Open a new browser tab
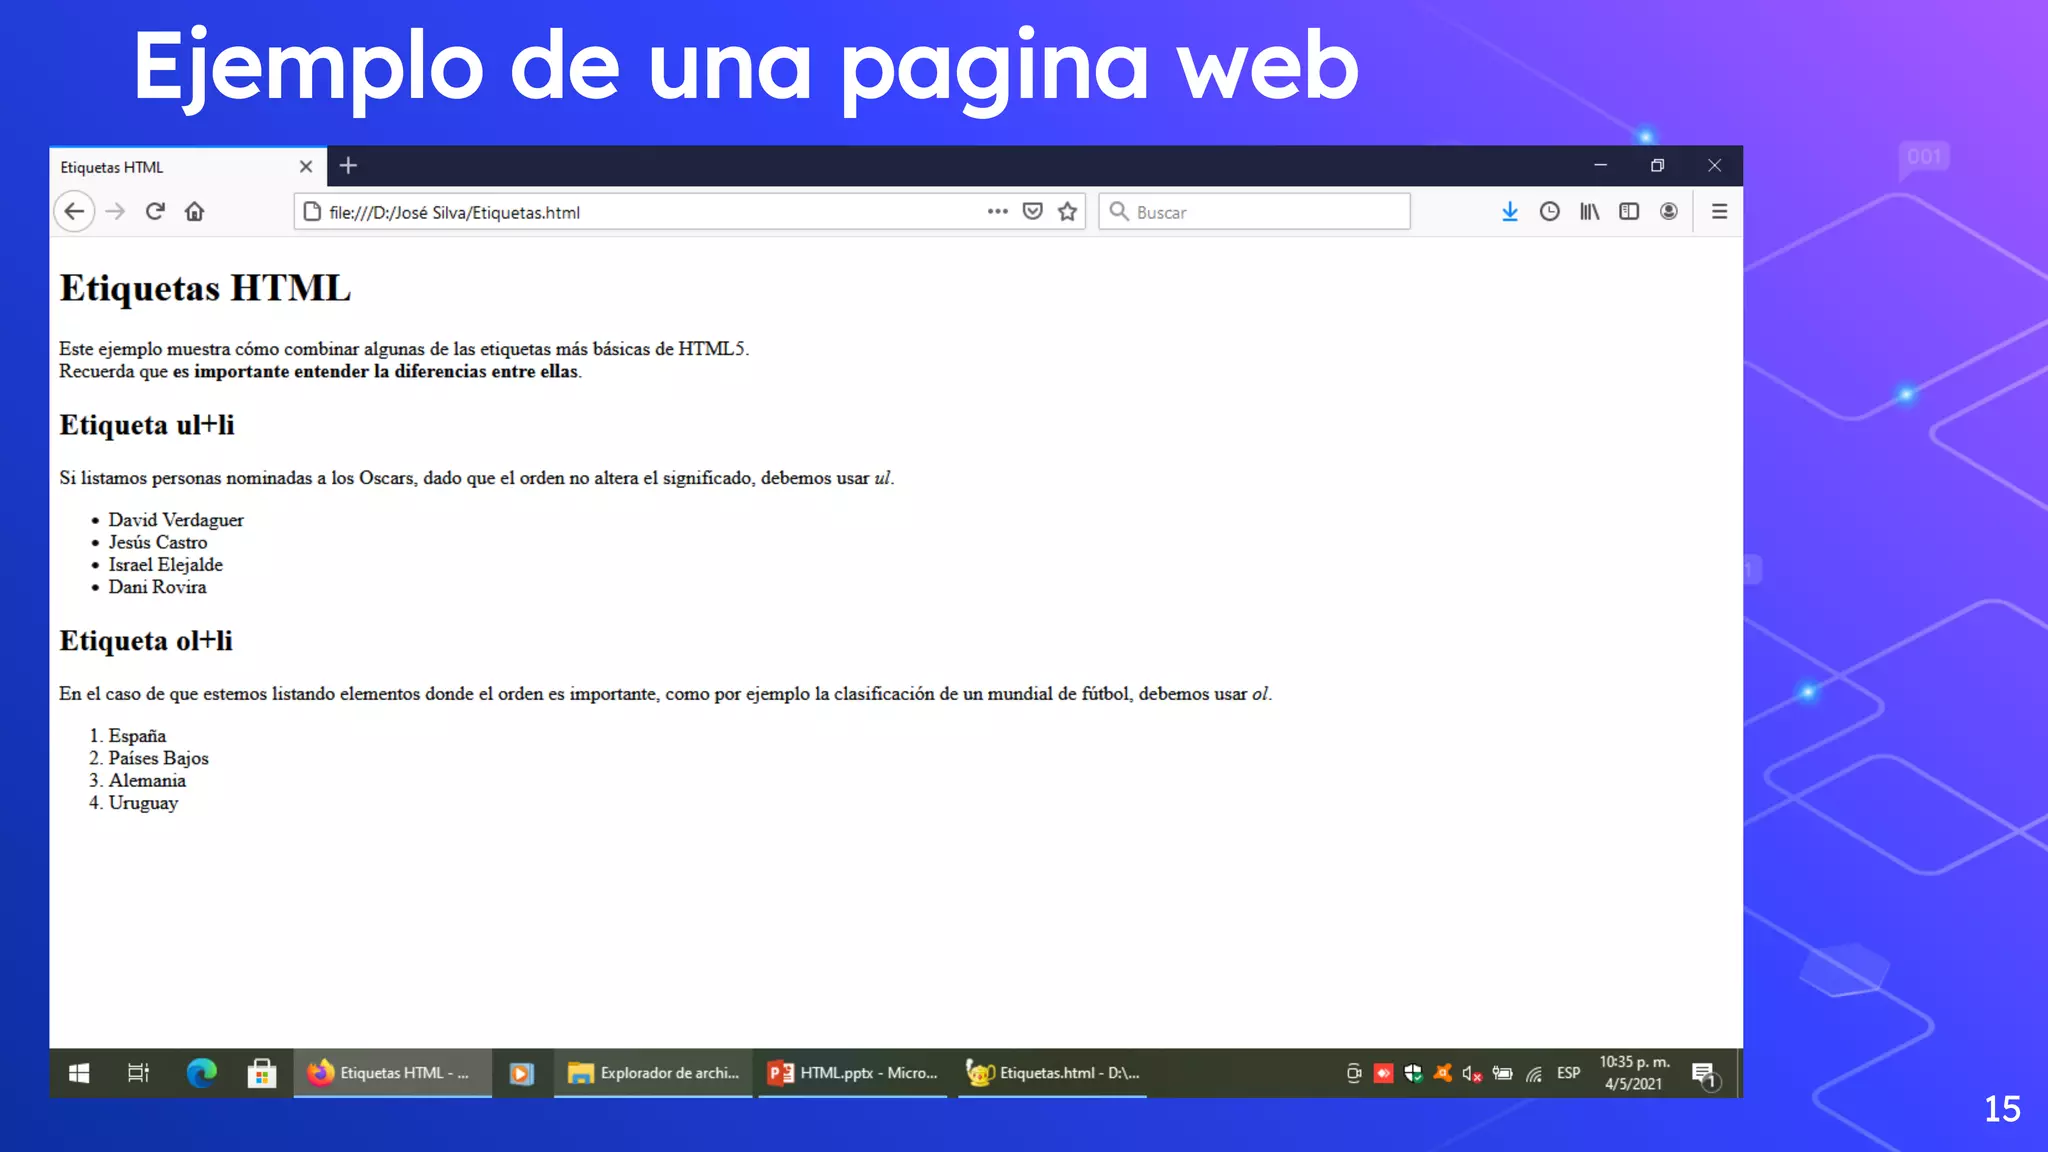This screenshot has height=1152, width=2048. 348,166
